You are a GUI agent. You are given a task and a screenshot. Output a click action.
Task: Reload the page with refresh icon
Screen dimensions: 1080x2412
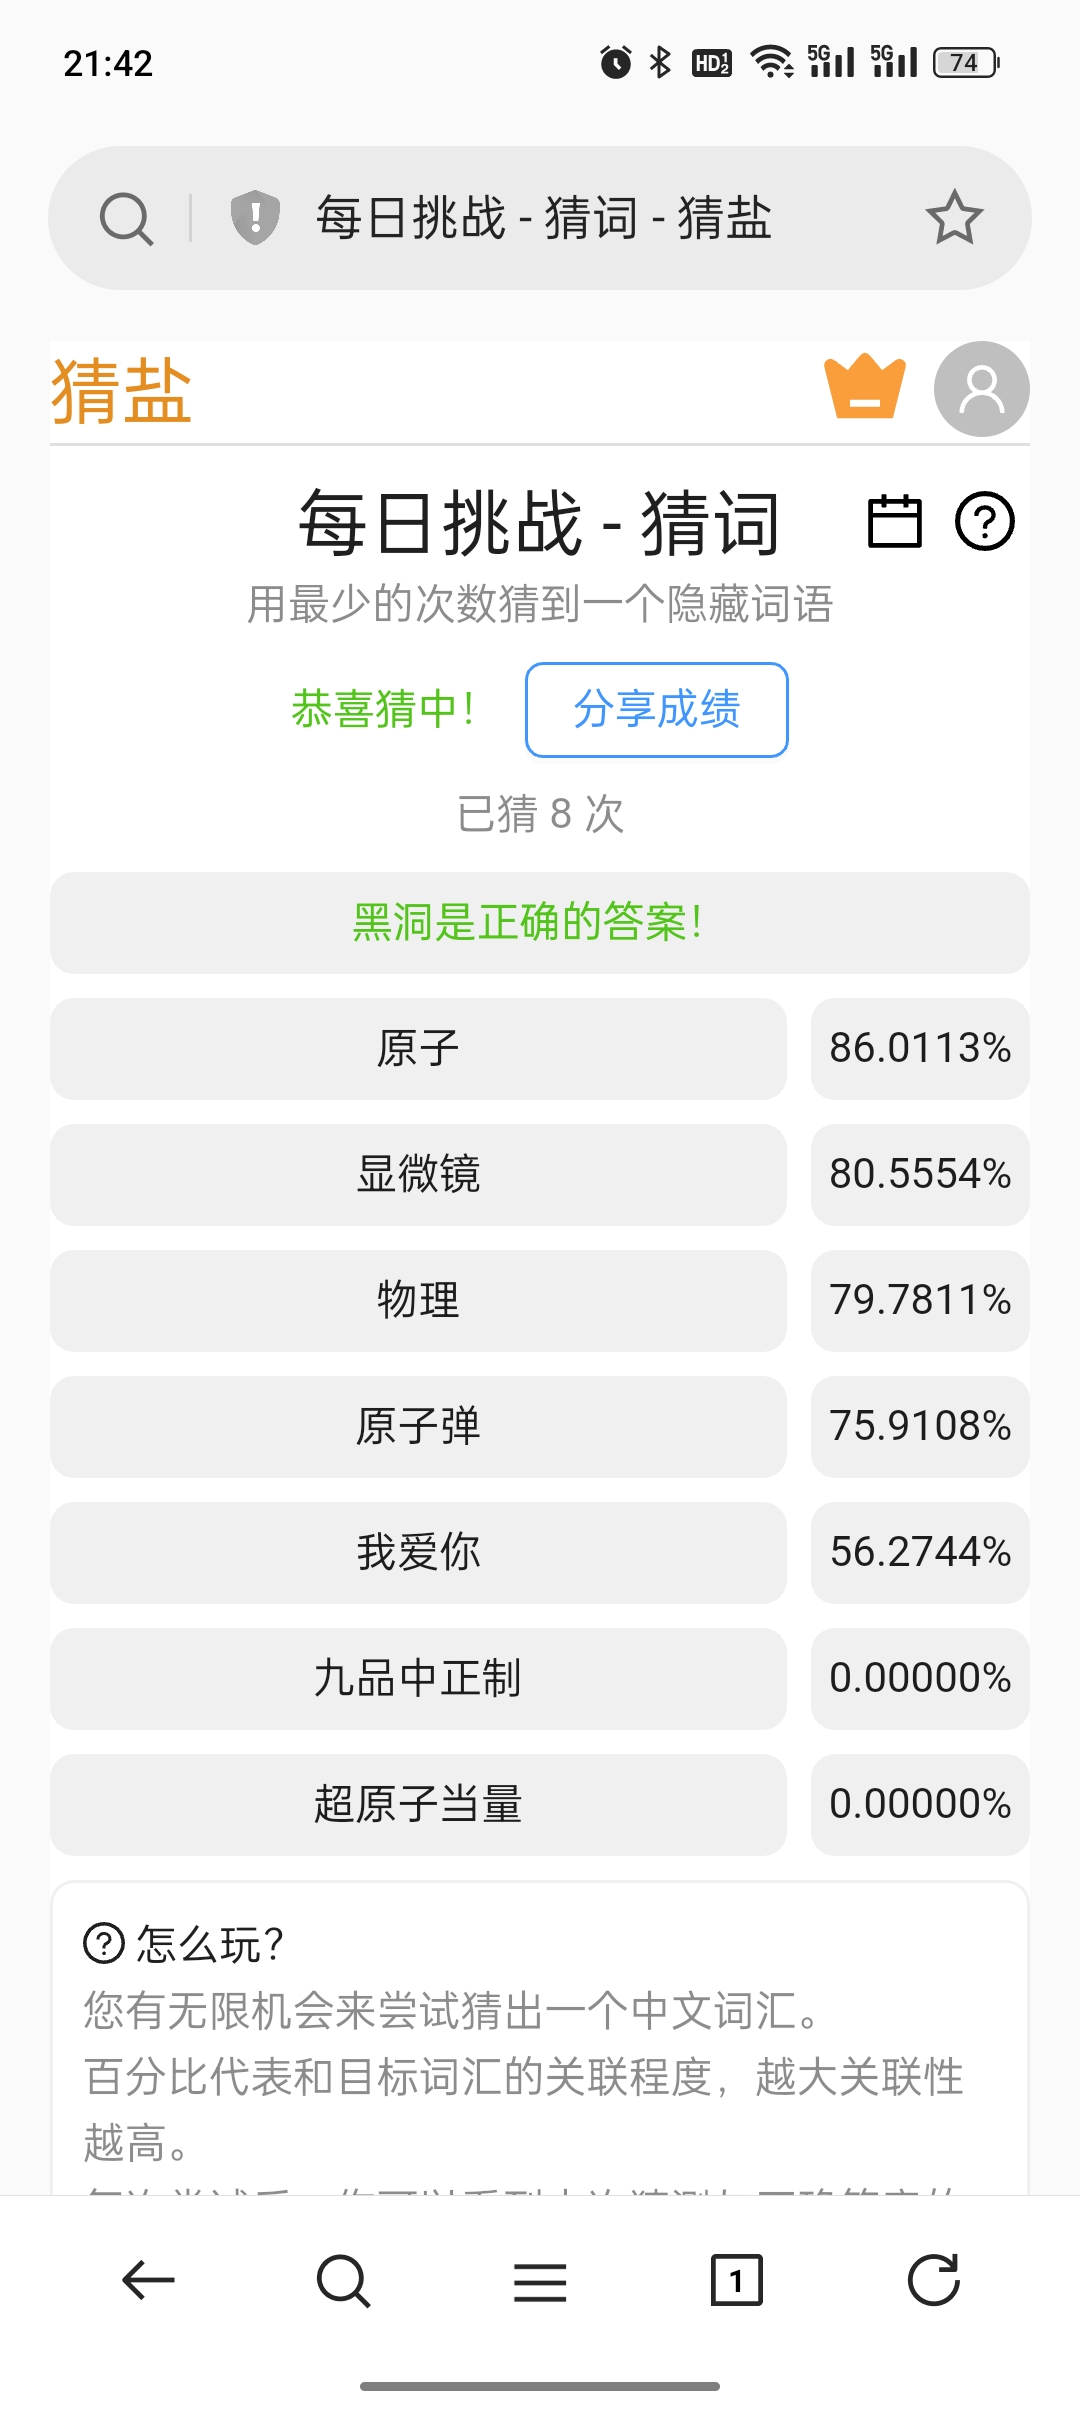coord(933,2280)
